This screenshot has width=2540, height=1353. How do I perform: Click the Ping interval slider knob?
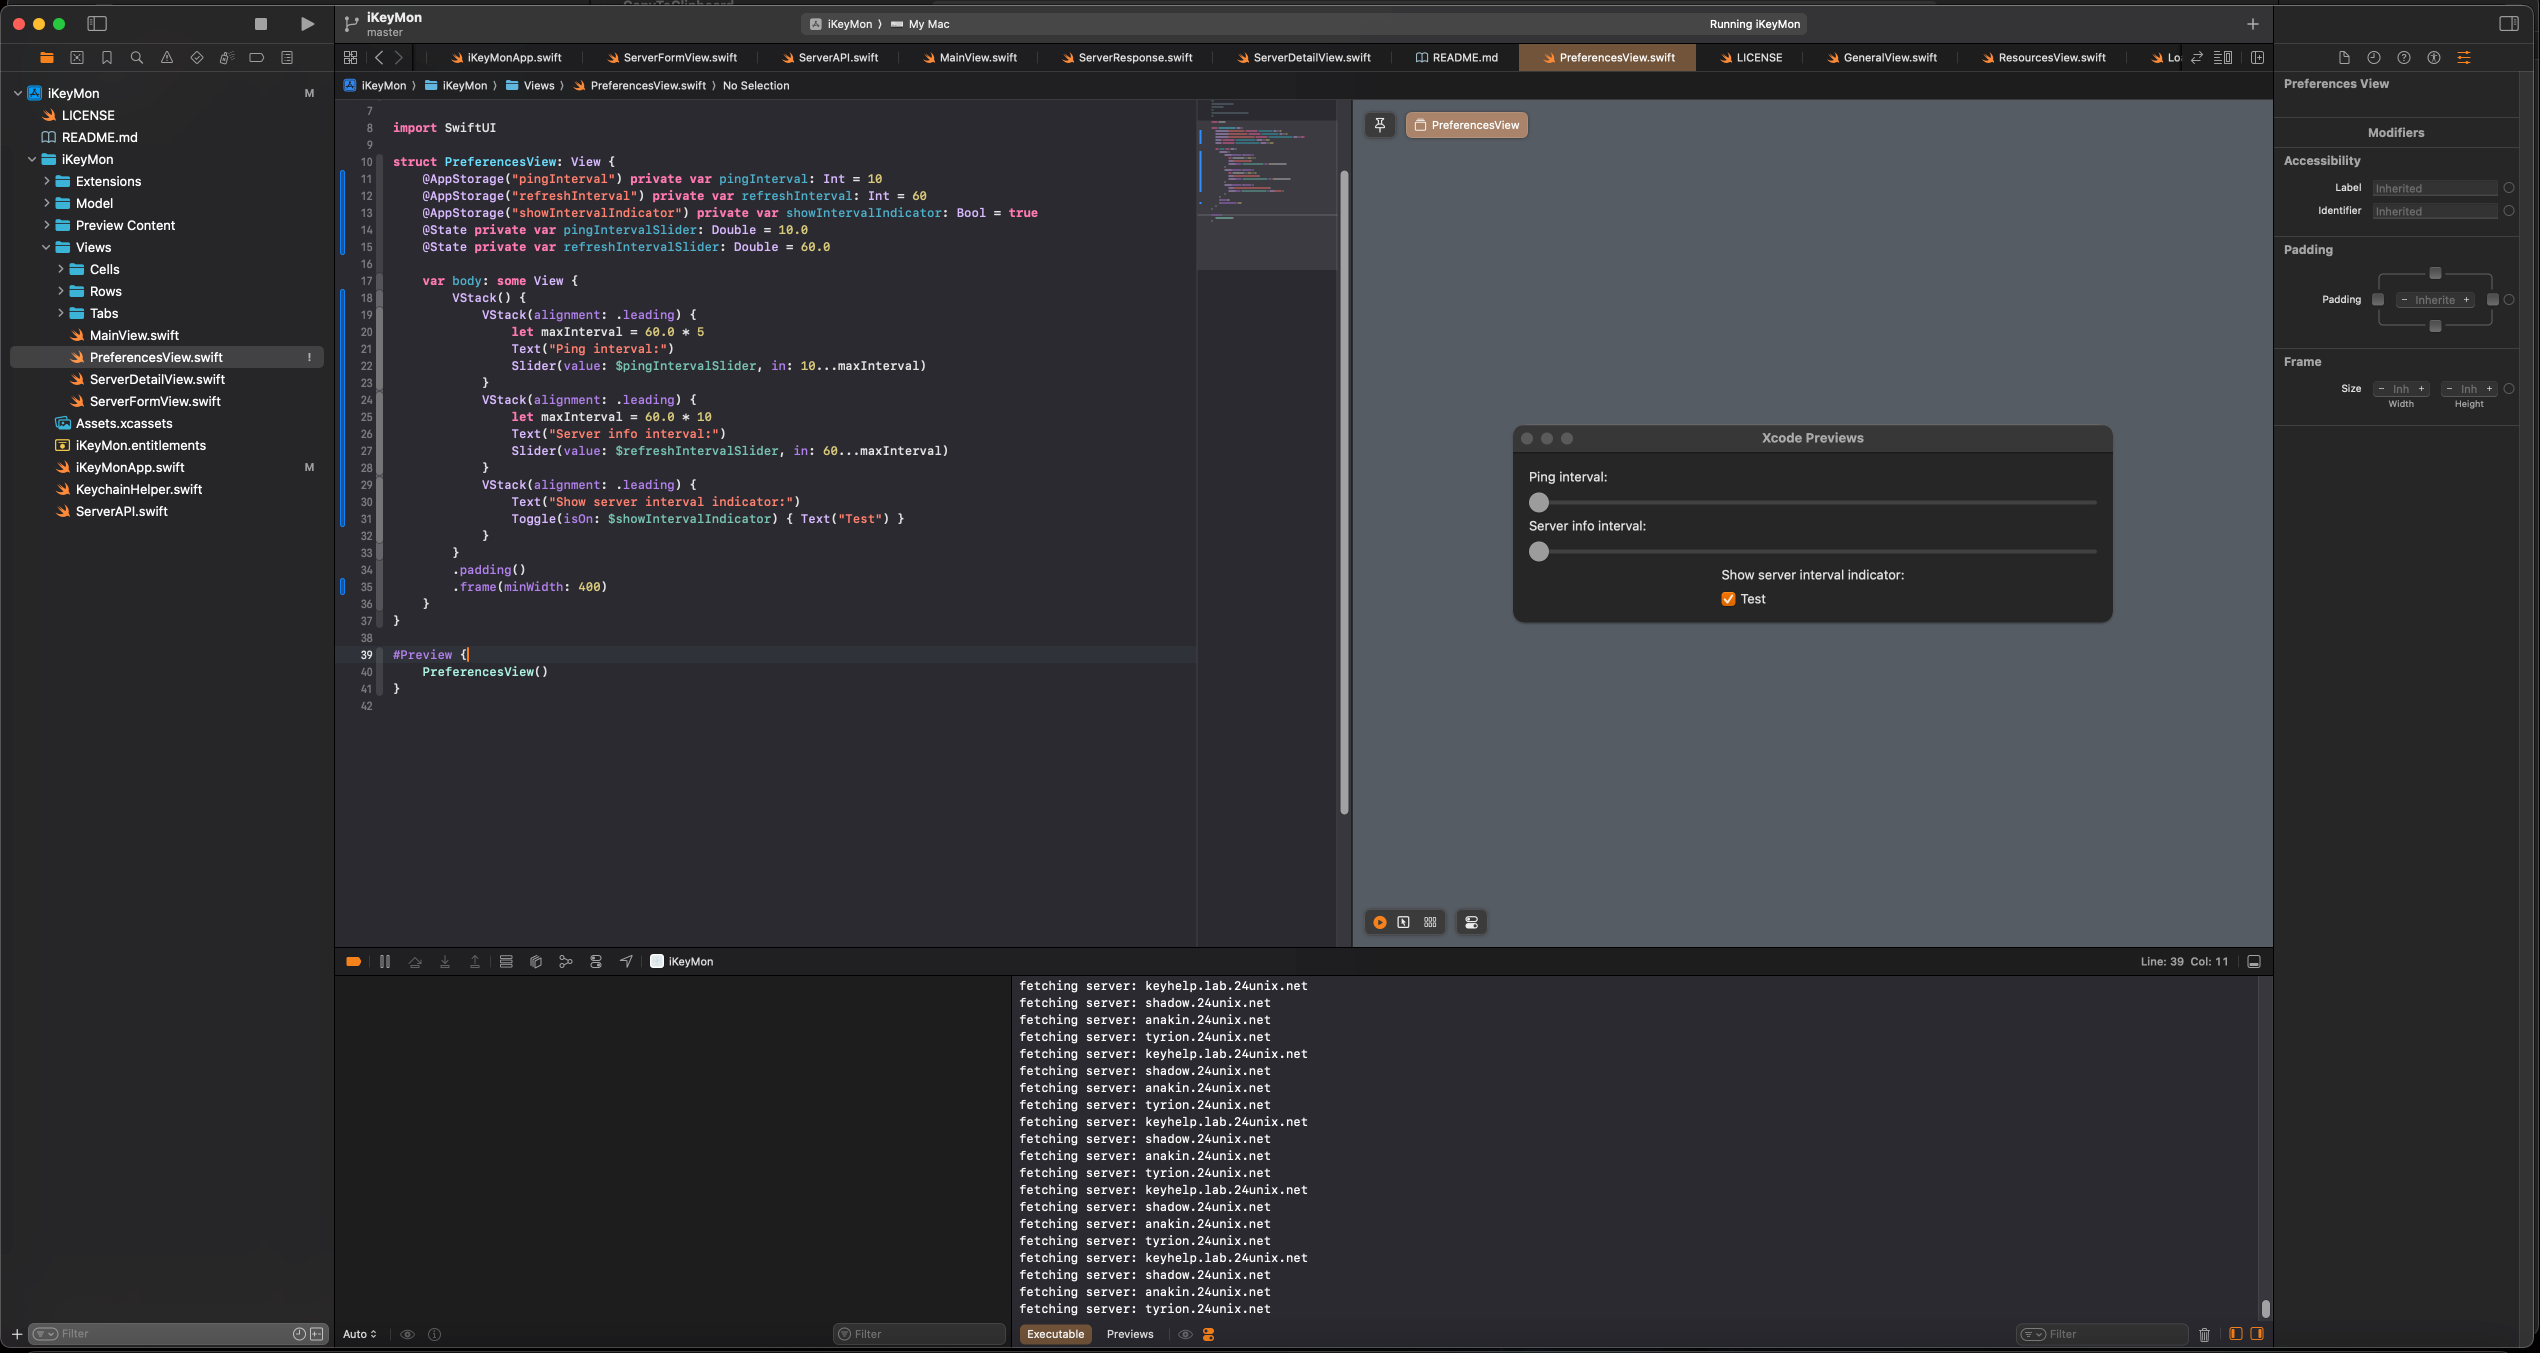point(1539,502)
